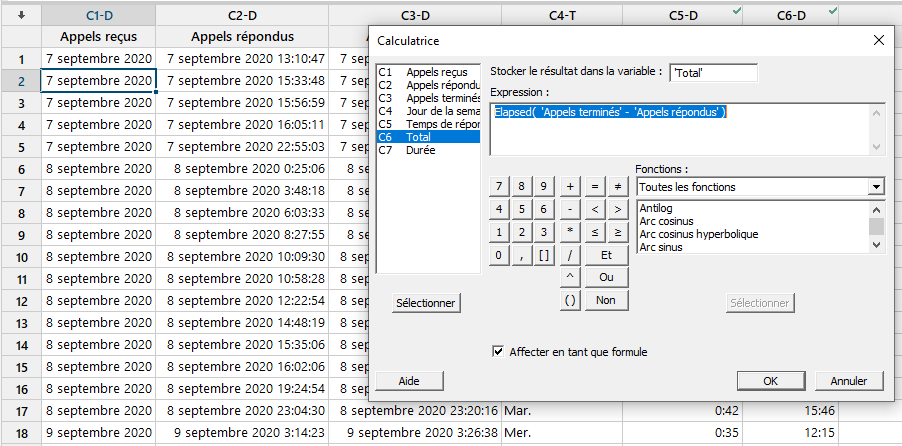Choose Arc sinus from functions list
The height and width of the screenshot is (446, 902).
[x=752, y=247]
